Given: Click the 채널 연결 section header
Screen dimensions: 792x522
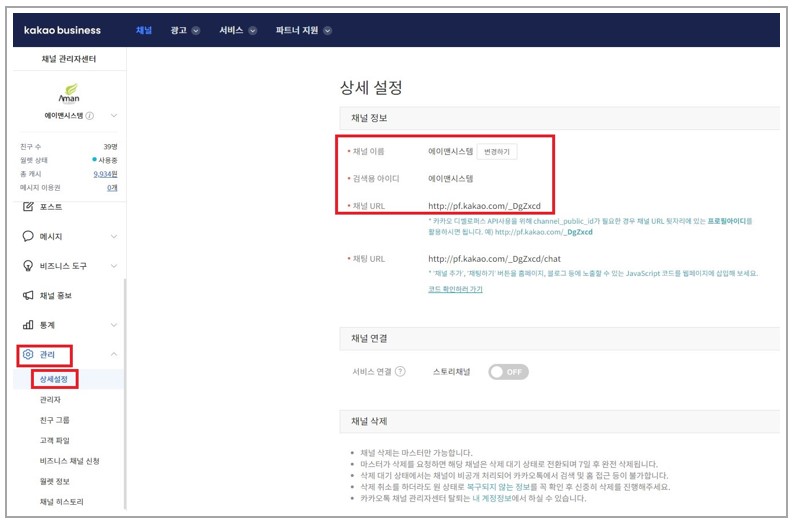Looking at the screenshot, I should 559,339.
